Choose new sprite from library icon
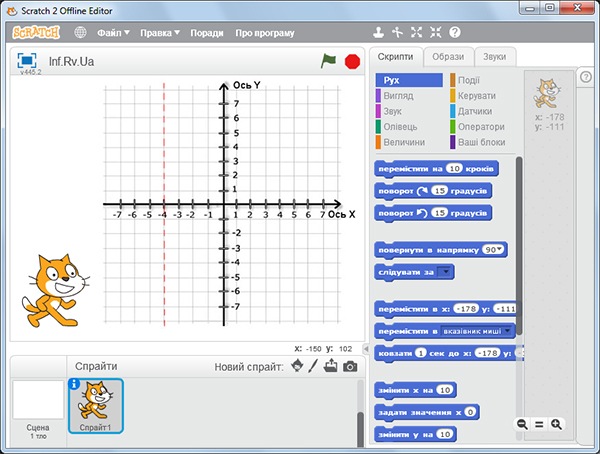This screenshot has height=454, width=600. (296, 367)
